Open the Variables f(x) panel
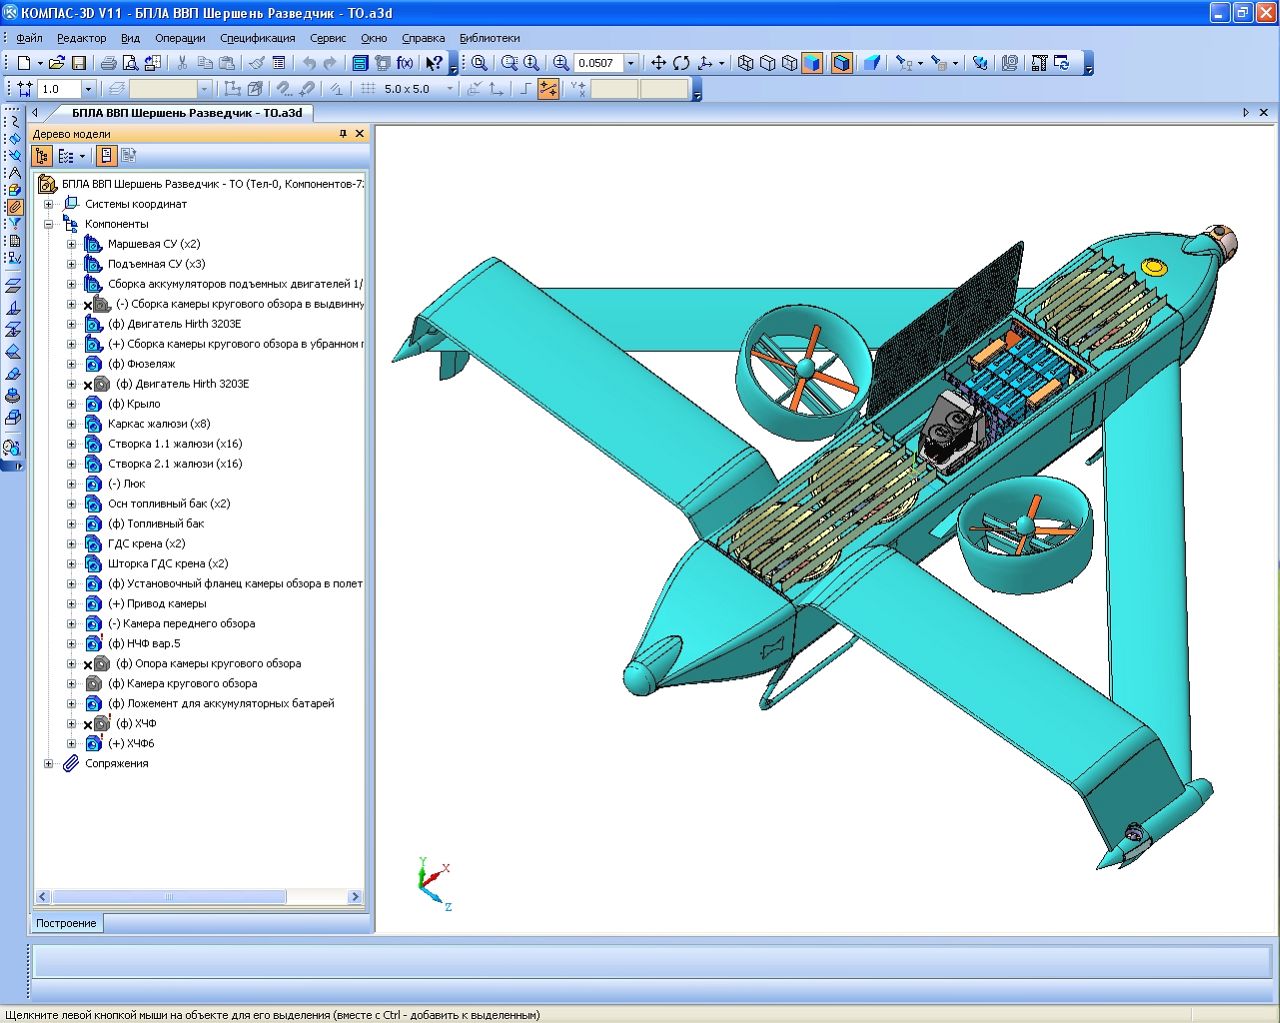This screenshot has height=1023, width=1280. [405, 63]
